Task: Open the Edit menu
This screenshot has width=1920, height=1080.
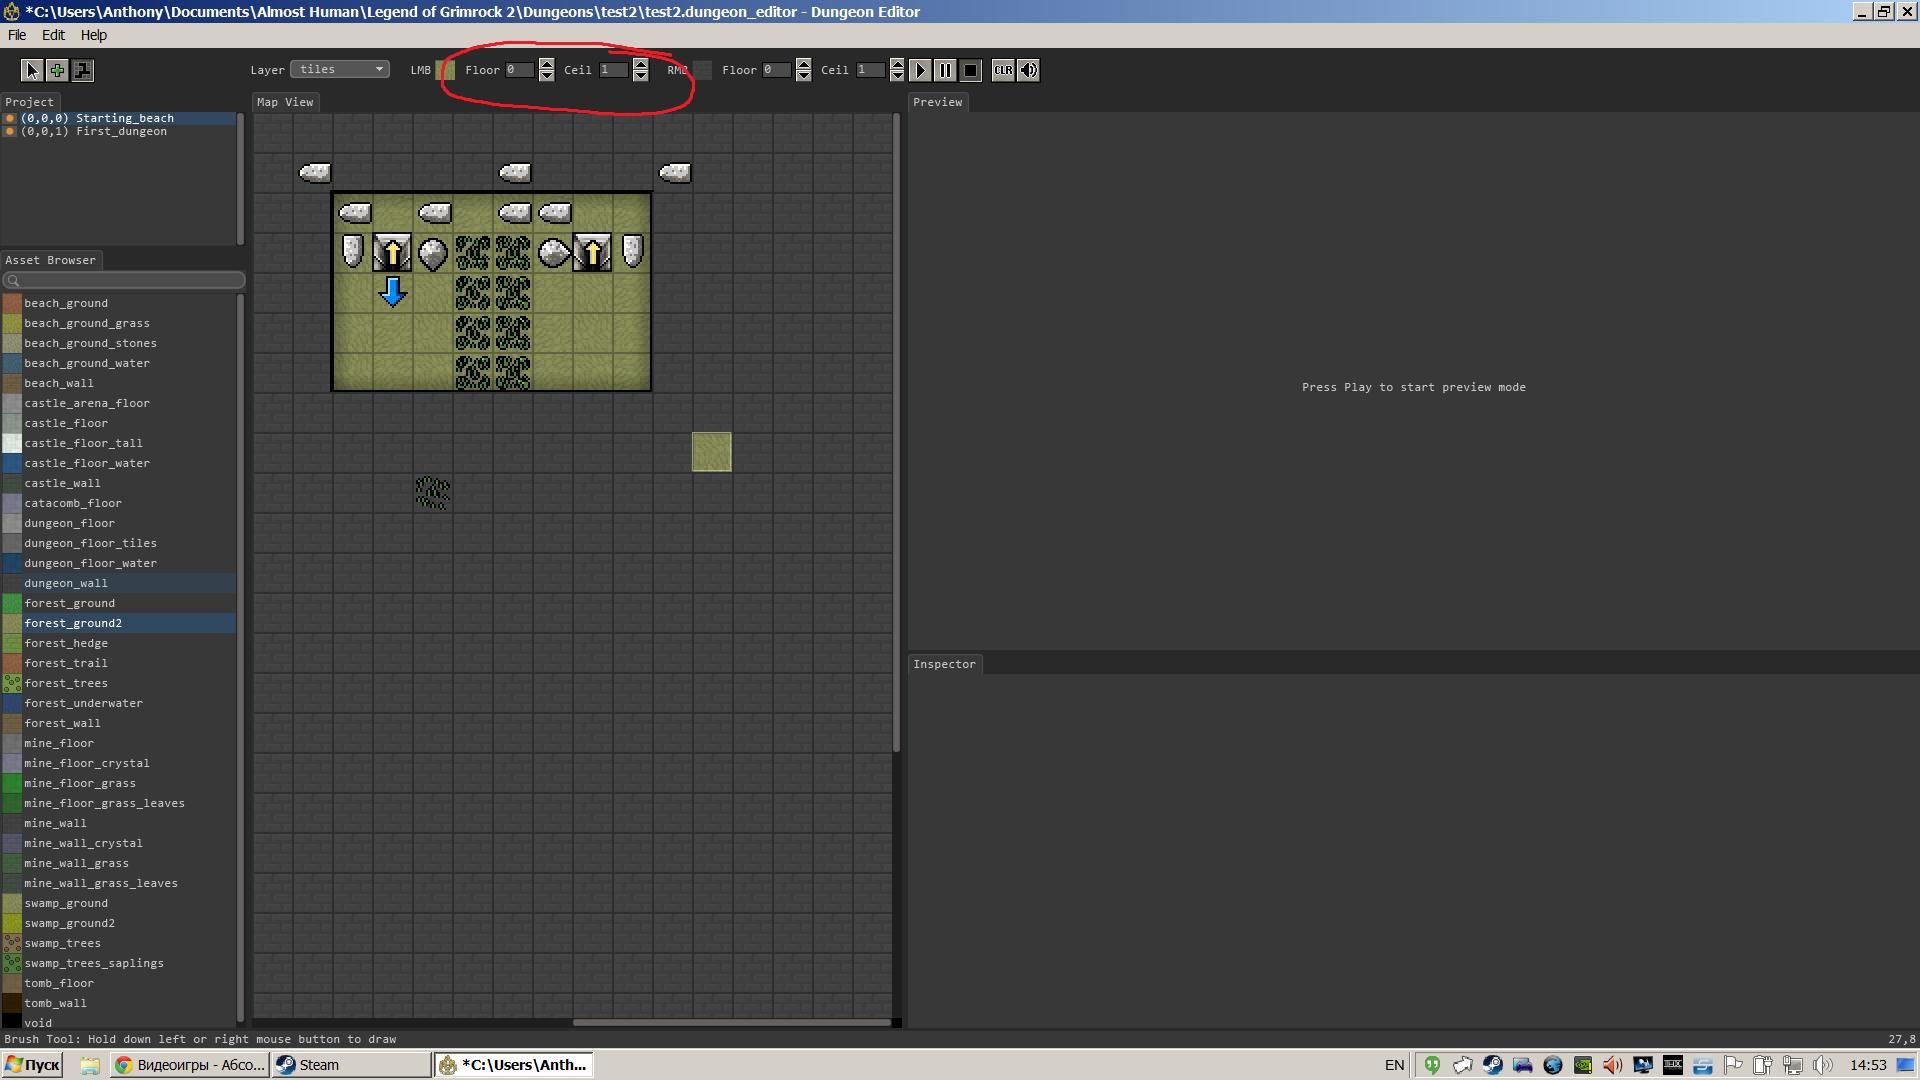Action: [53, 35]
